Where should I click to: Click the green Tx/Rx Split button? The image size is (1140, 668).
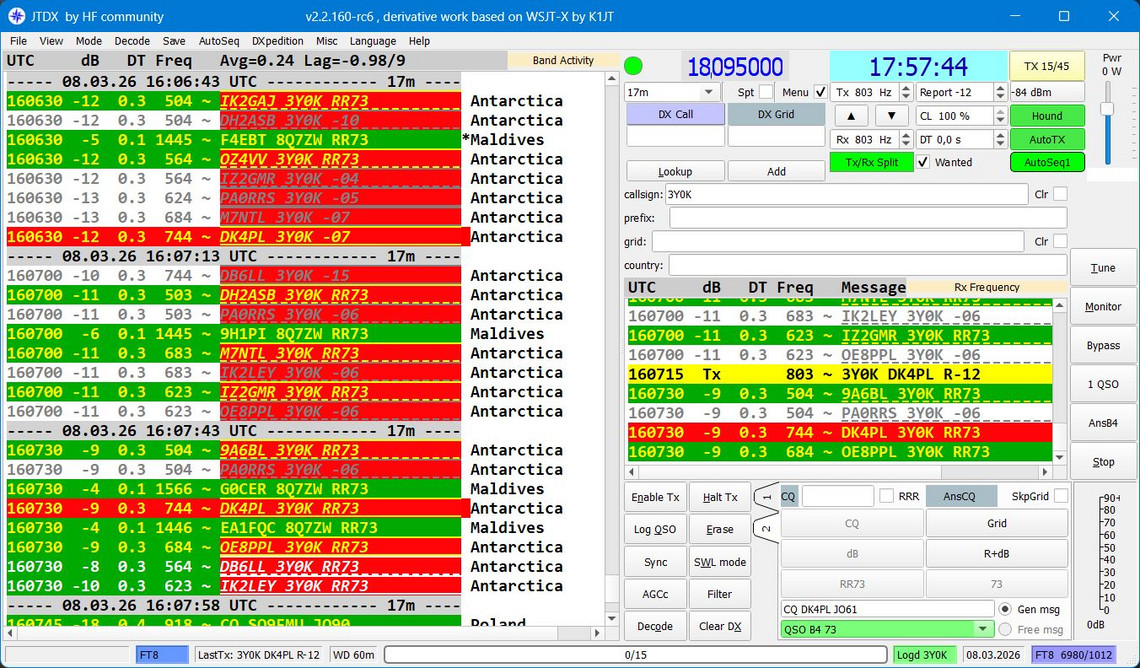click(870, 163)
